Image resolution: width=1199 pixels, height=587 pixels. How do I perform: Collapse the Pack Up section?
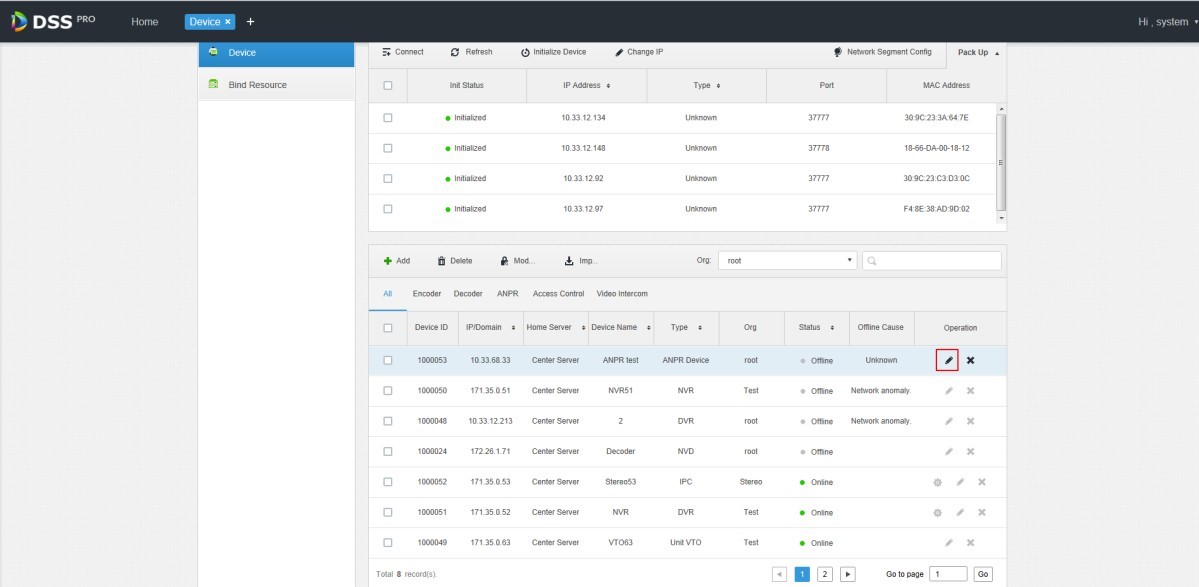[x=978, y=52]
